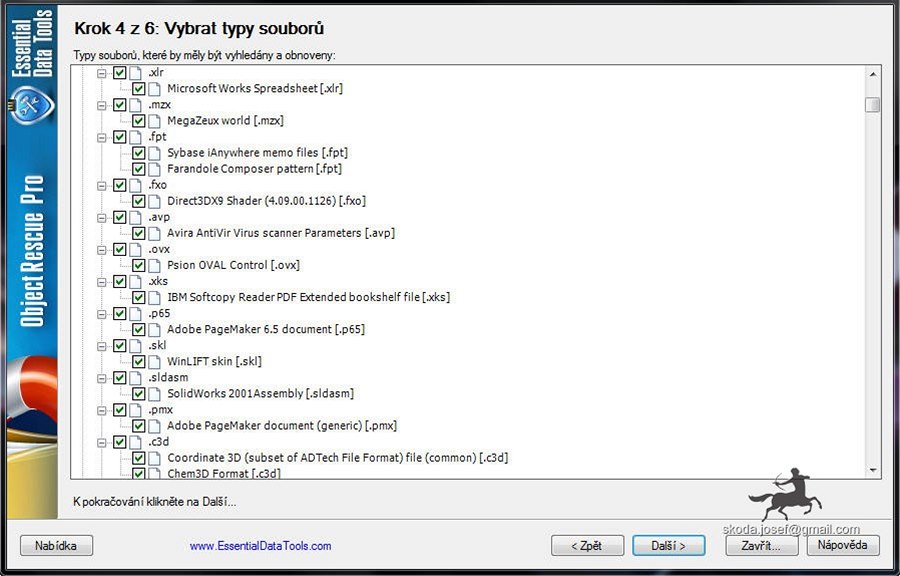
Task: Select IBM Softcopy Reader PDF bookshelf item
Action: pos(309,297)
